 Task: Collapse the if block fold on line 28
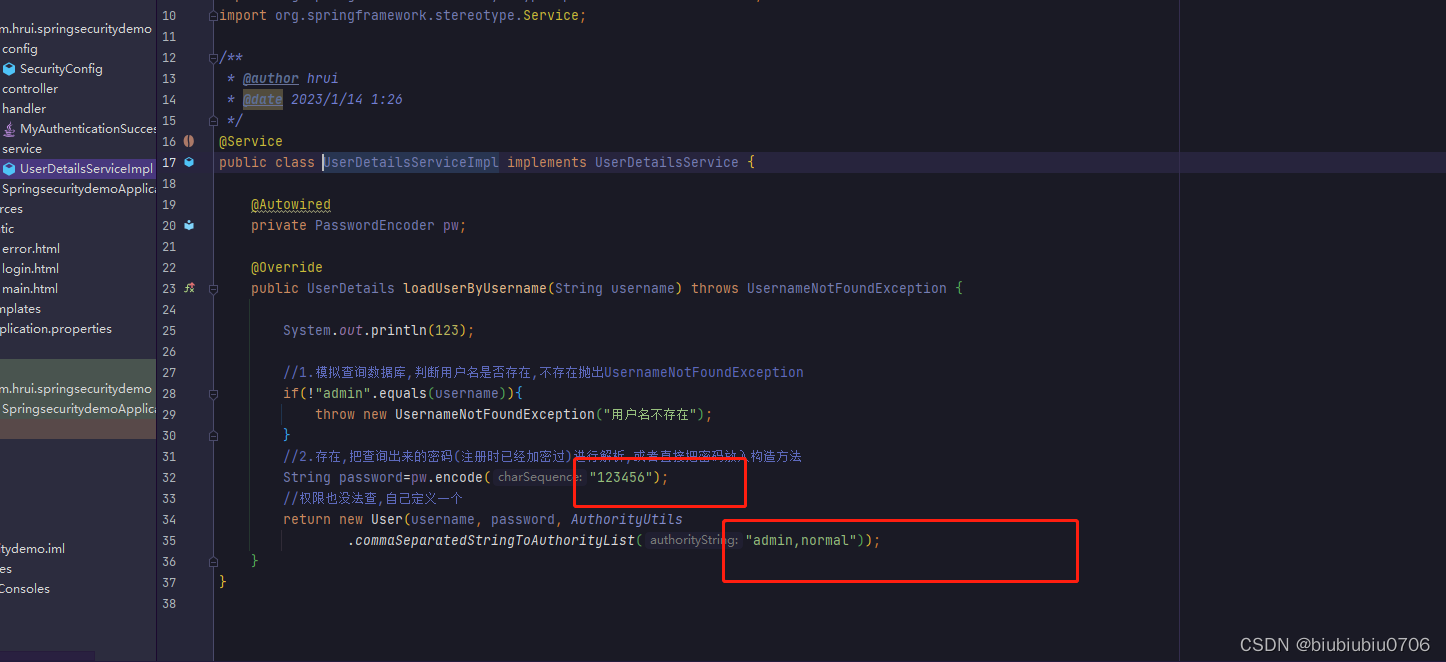[213, 393]
